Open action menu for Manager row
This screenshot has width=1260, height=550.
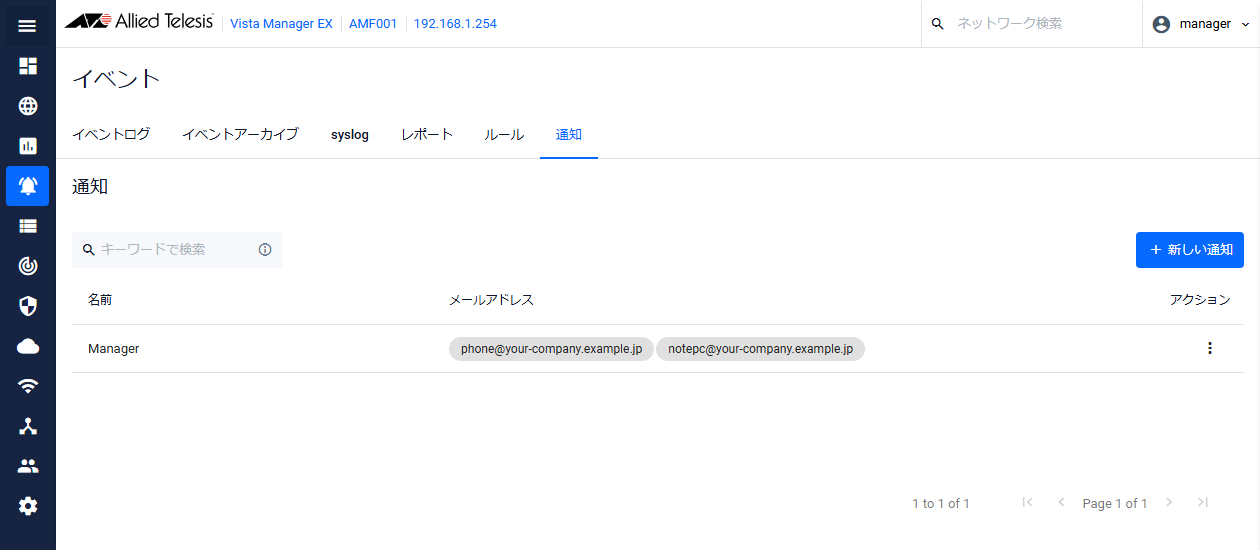point(1209,348)
